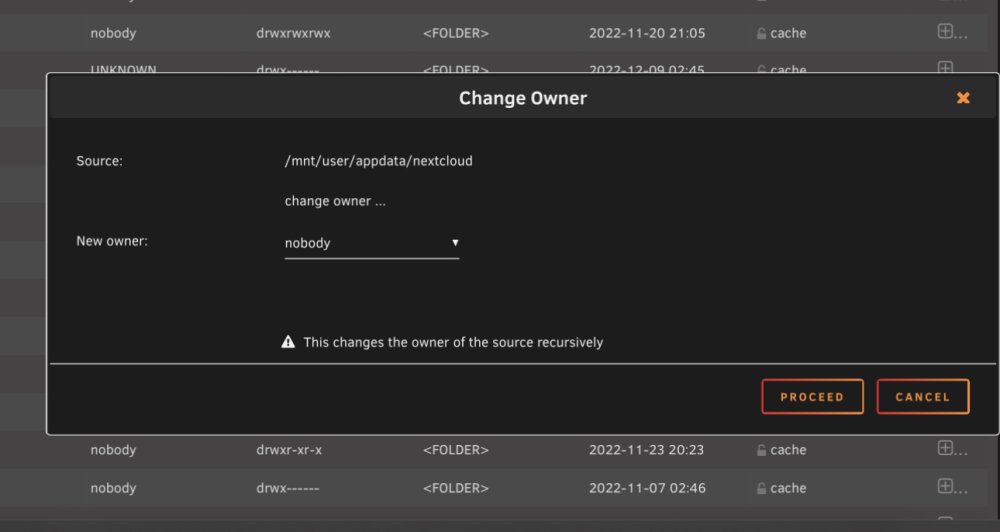Click the 'This changes the owner of the source recursively' notice
Screen dimensions: 1000x532
pyautogui.click(x=453, y=342)
